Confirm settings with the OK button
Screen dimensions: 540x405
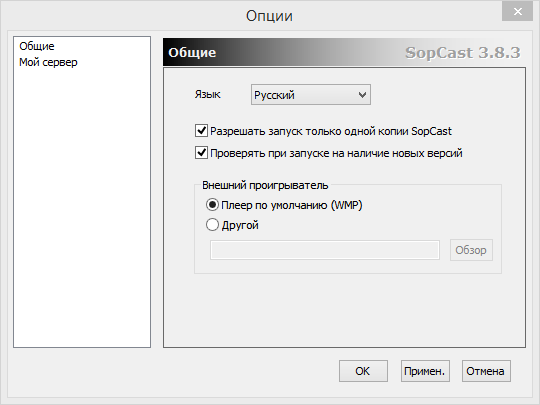point(363,371)
